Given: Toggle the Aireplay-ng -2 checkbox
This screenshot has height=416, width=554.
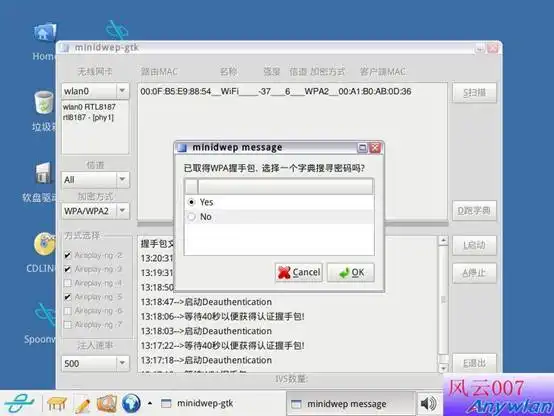Looking at the screenshot, I should click(68, 255).
